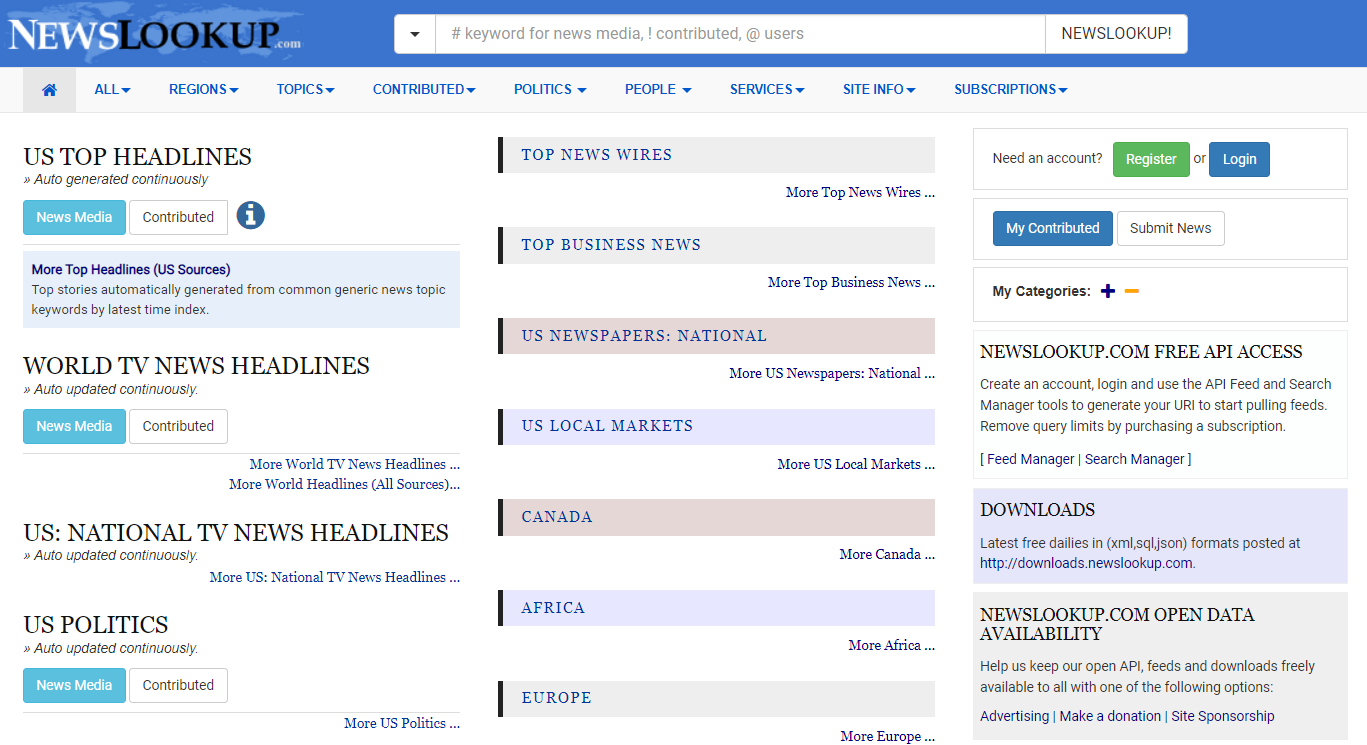
Task: Open More Canada link
Action: coord(887,554)
